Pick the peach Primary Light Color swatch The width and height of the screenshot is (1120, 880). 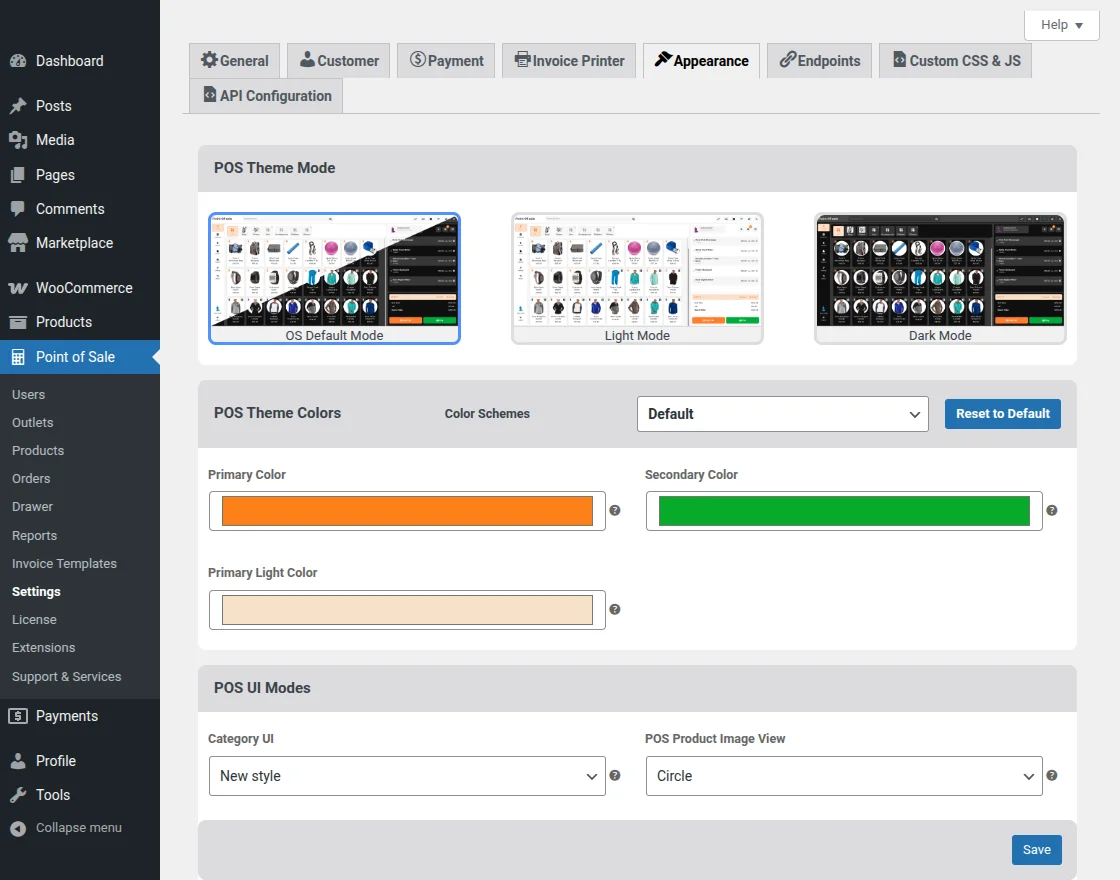(x=407, y=610)
